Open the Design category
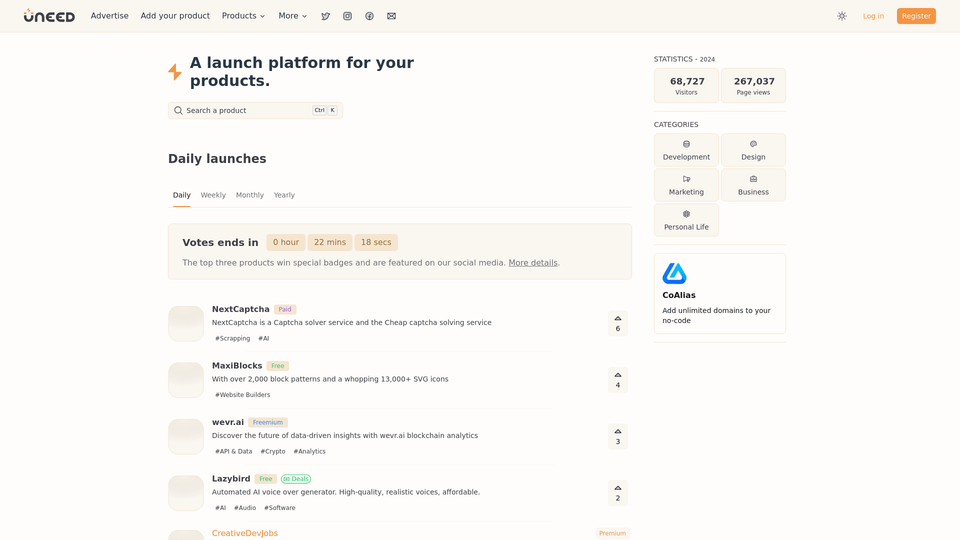 (x=753, y=150)
